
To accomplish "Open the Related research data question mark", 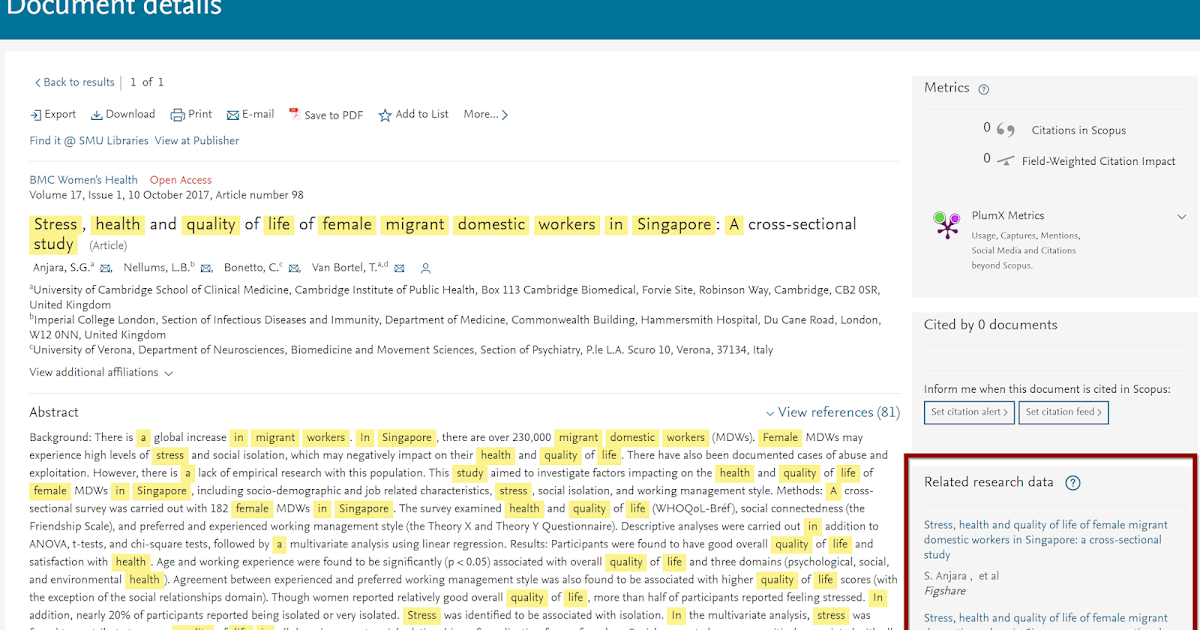I will [1073, 483].
